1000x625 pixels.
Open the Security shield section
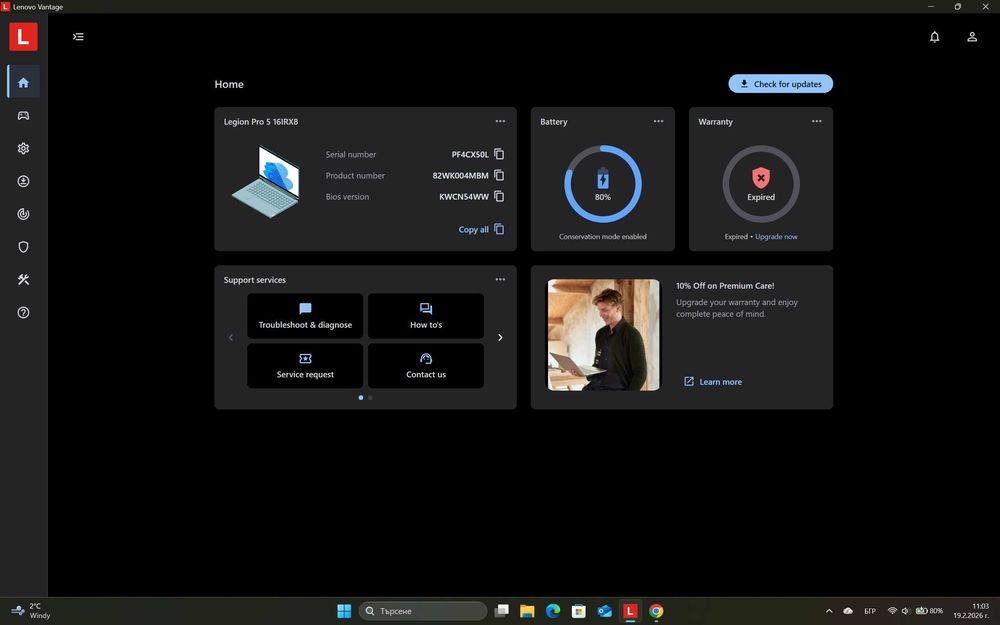click(x=24, y=247)
